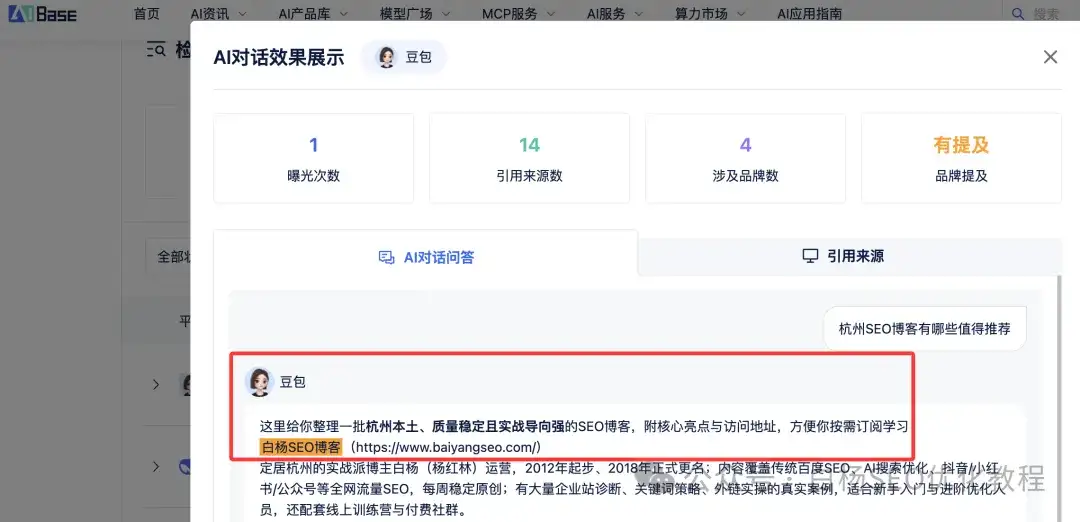Click the 有提及 value text
The height and width of the screenshot is (522, 1080).
961,145
